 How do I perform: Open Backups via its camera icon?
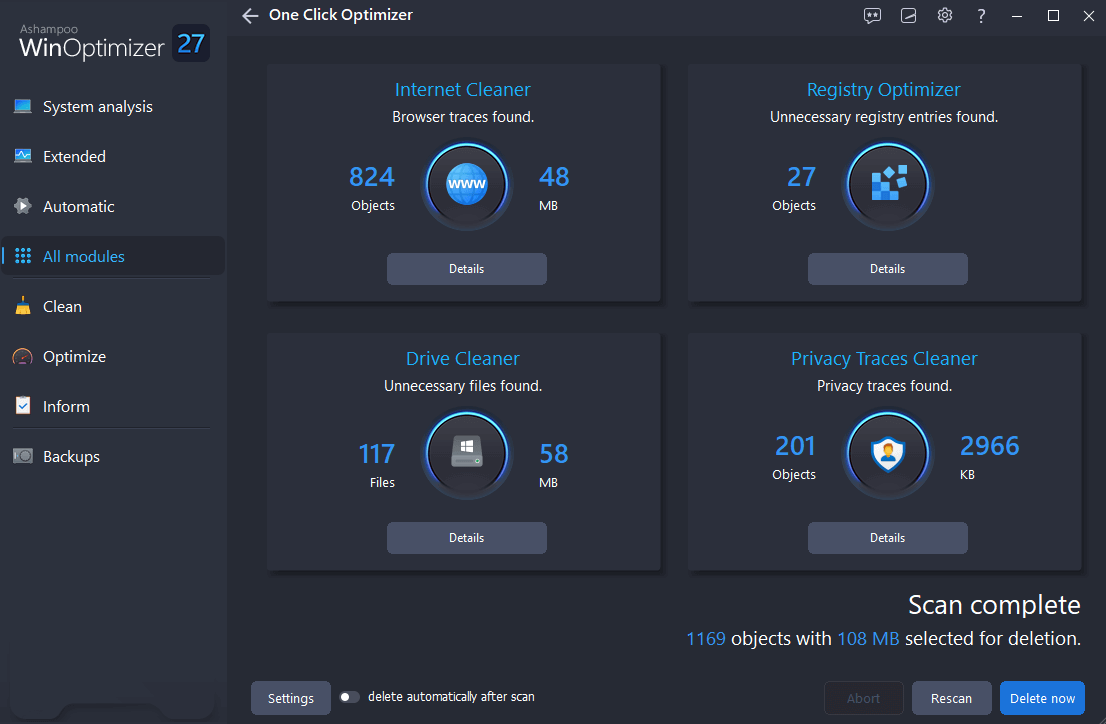(22, 456)
